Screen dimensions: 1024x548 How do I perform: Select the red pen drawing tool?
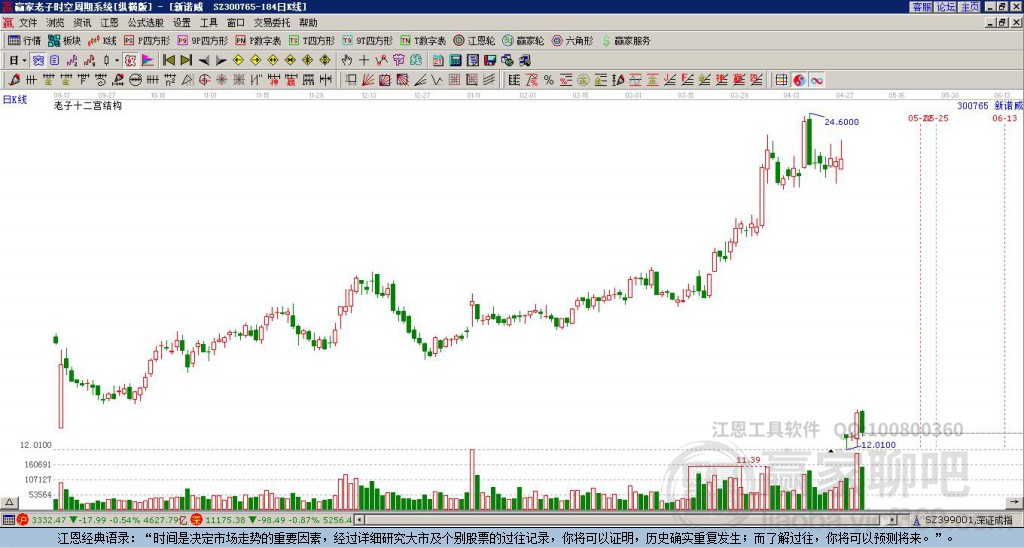(14, 80)
